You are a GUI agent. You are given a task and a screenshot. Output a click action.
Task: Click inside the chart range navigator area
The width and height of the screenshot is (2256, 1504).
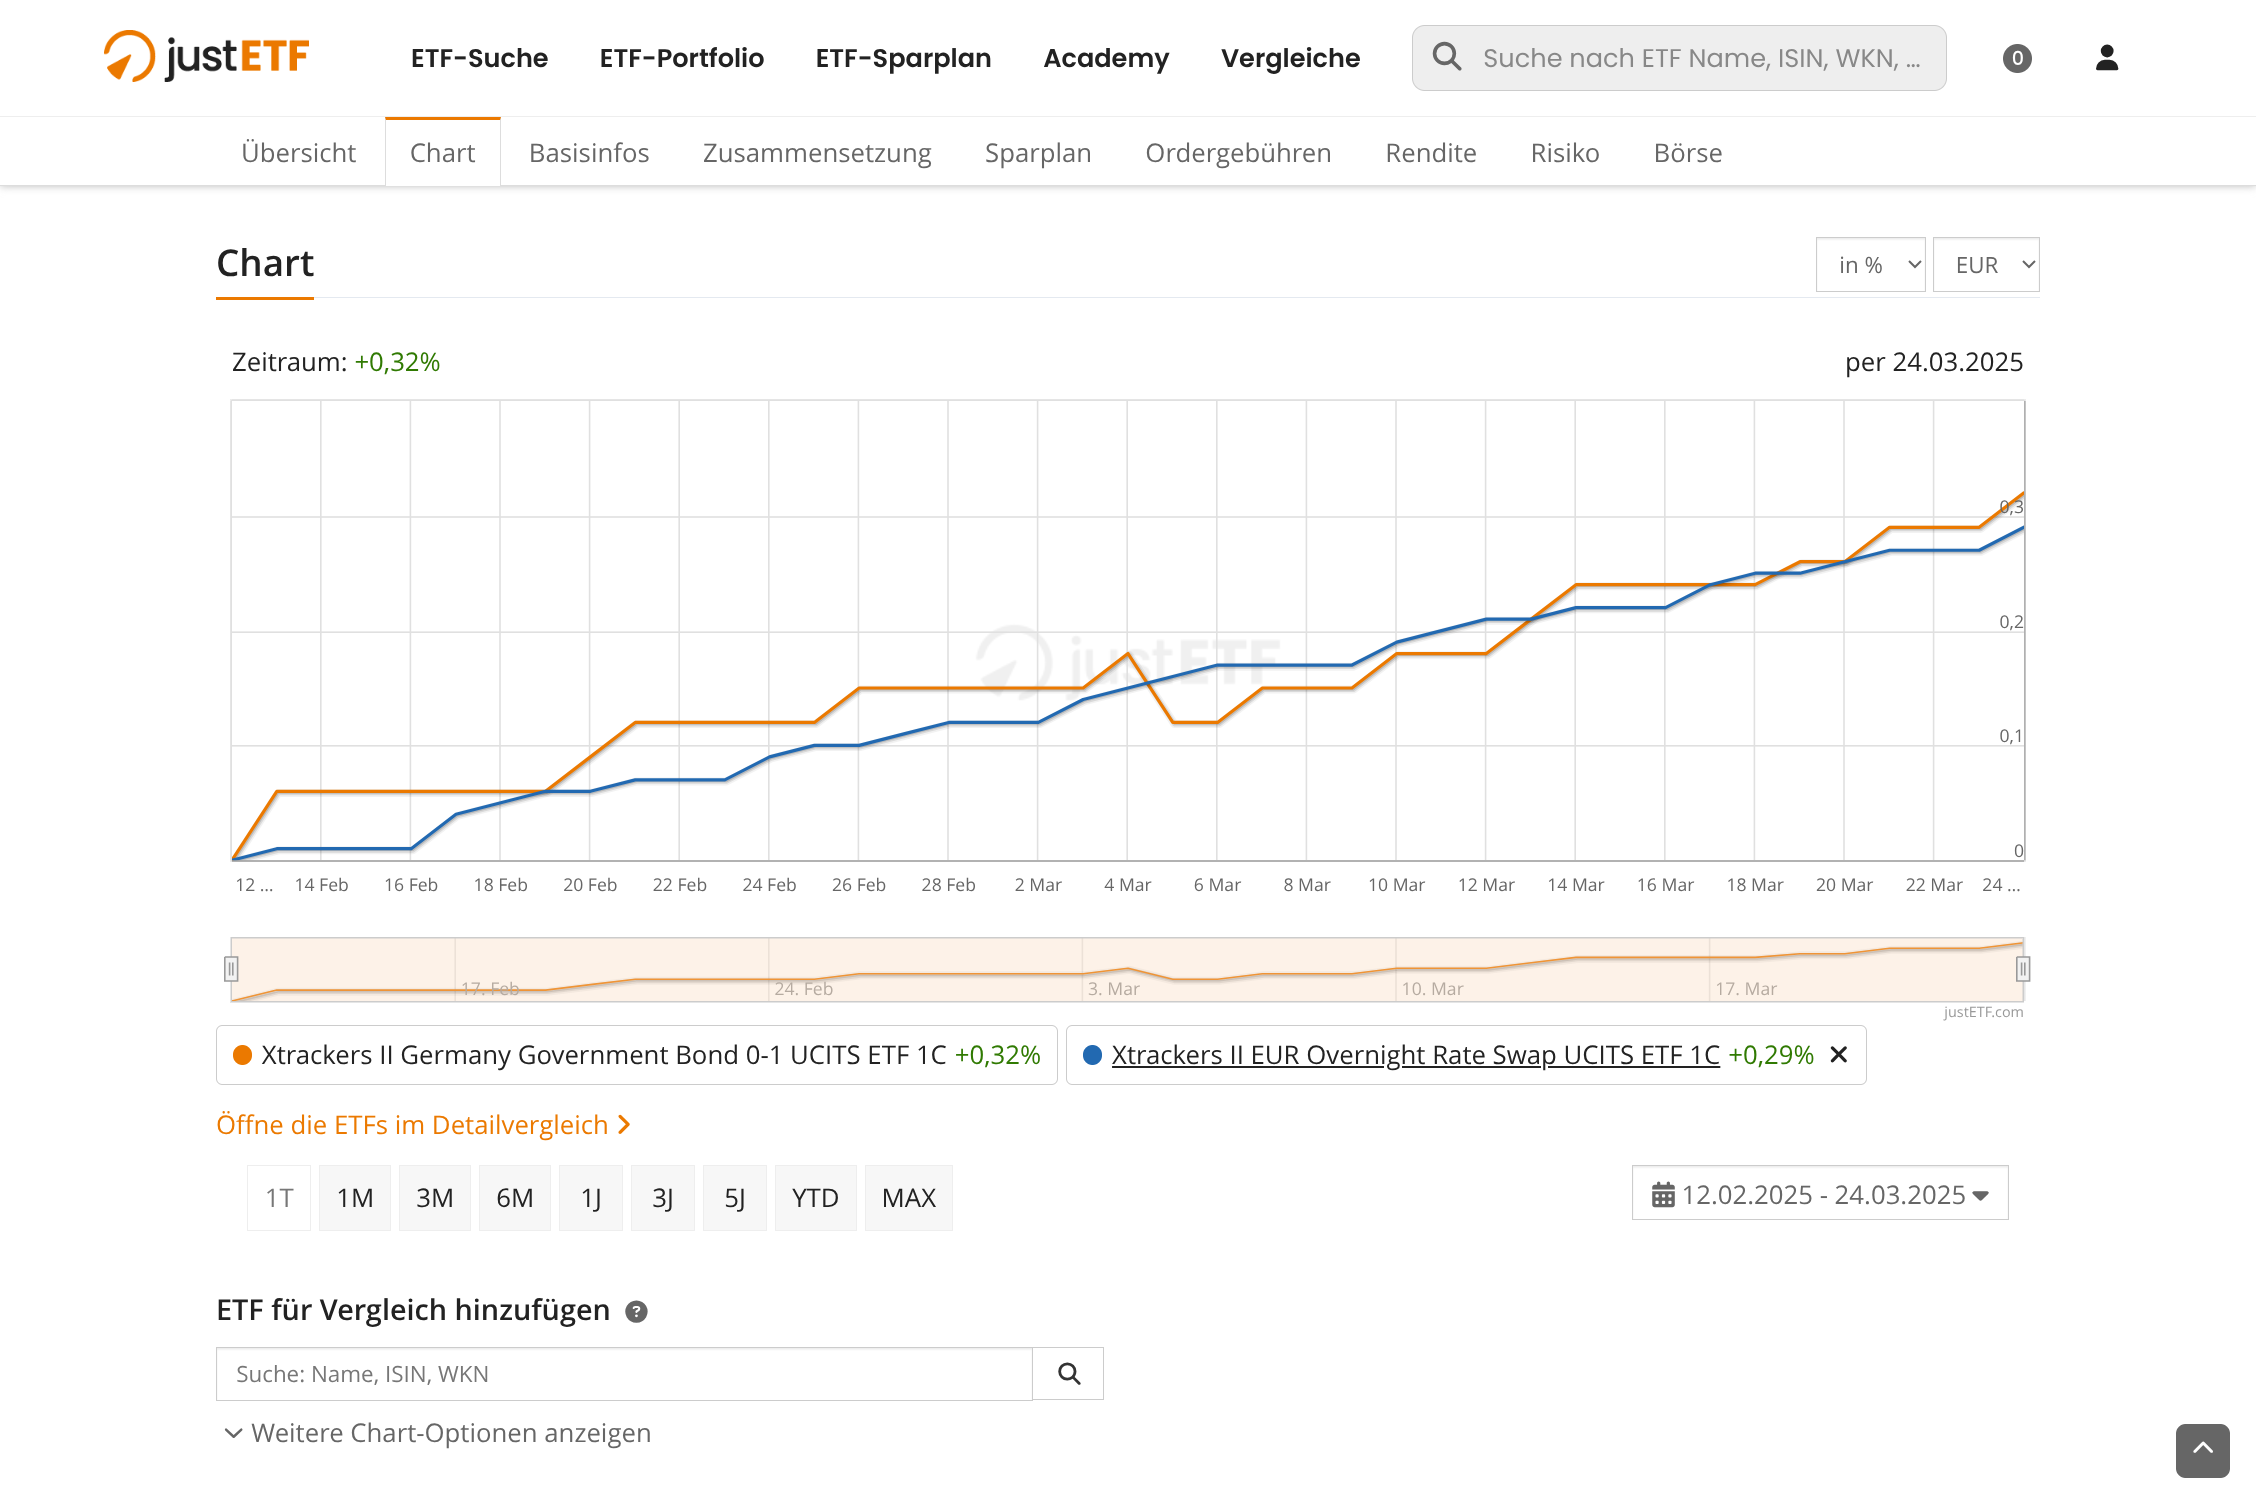pyautogui.click(x=1127, y=969)
